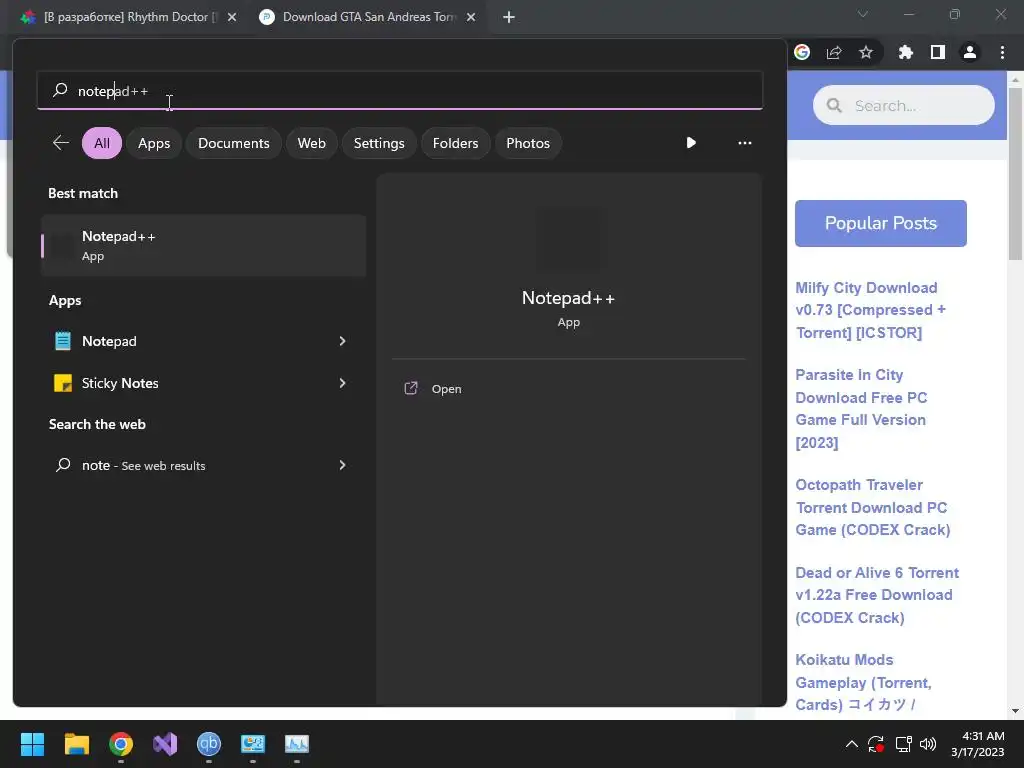Expand Notepad result chevron
This screenshot has height=768, width=1024.
point(342,341)
